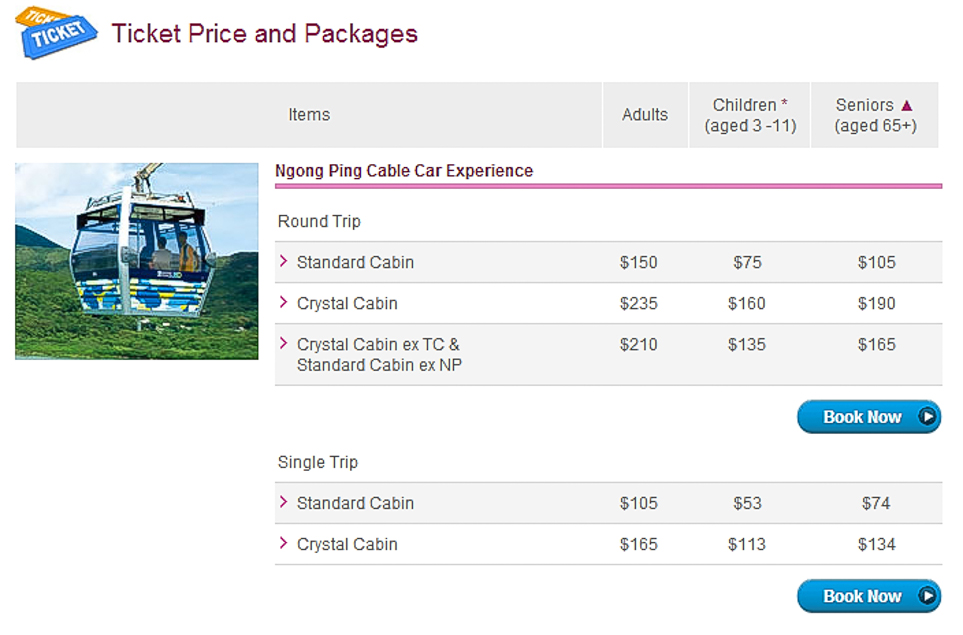Click play icon on Single Trip Book Now
This screenshot has height=635, width=963.
pos(927,596)
